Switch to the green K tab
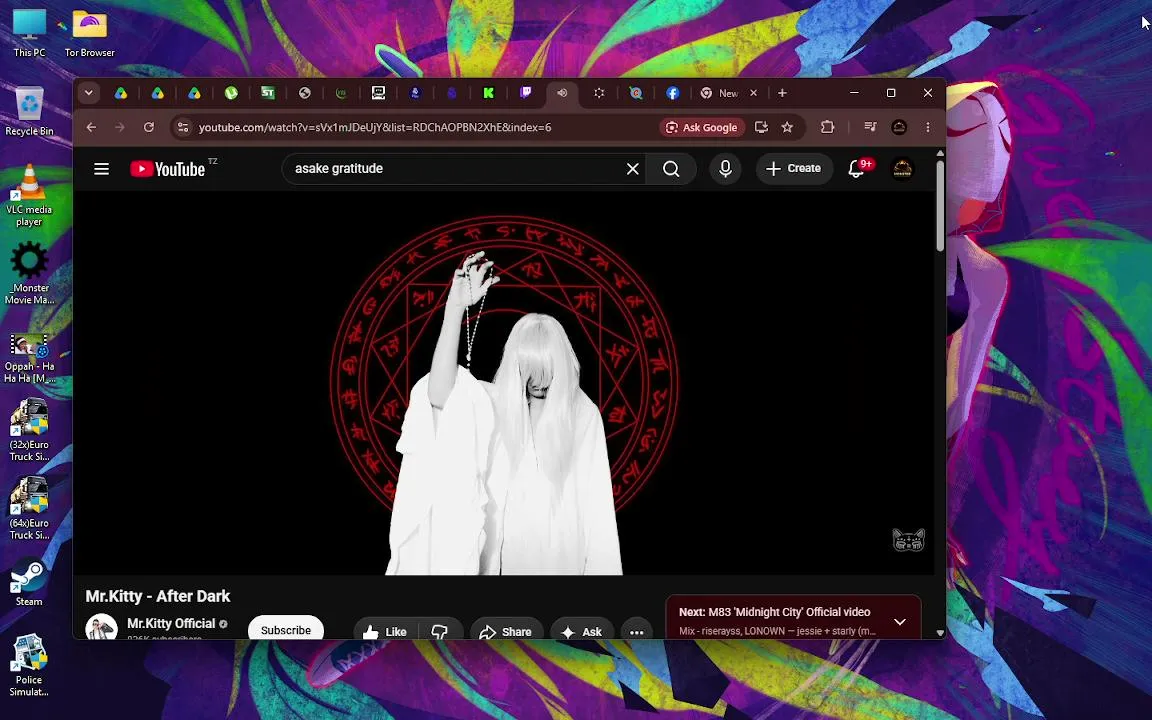The image size is (1152, 720). click(x=489, y=93)
